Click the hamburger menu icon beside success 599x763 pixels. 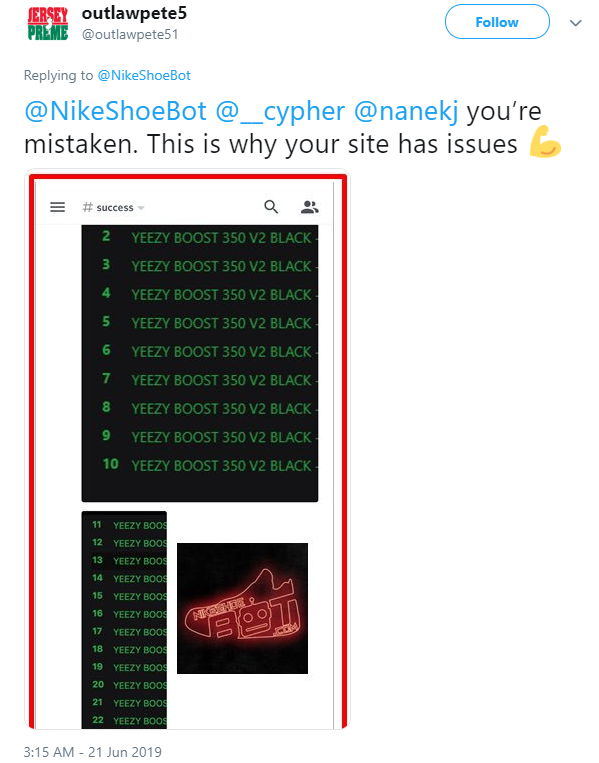pyautogui.click(x=57, y=207)
